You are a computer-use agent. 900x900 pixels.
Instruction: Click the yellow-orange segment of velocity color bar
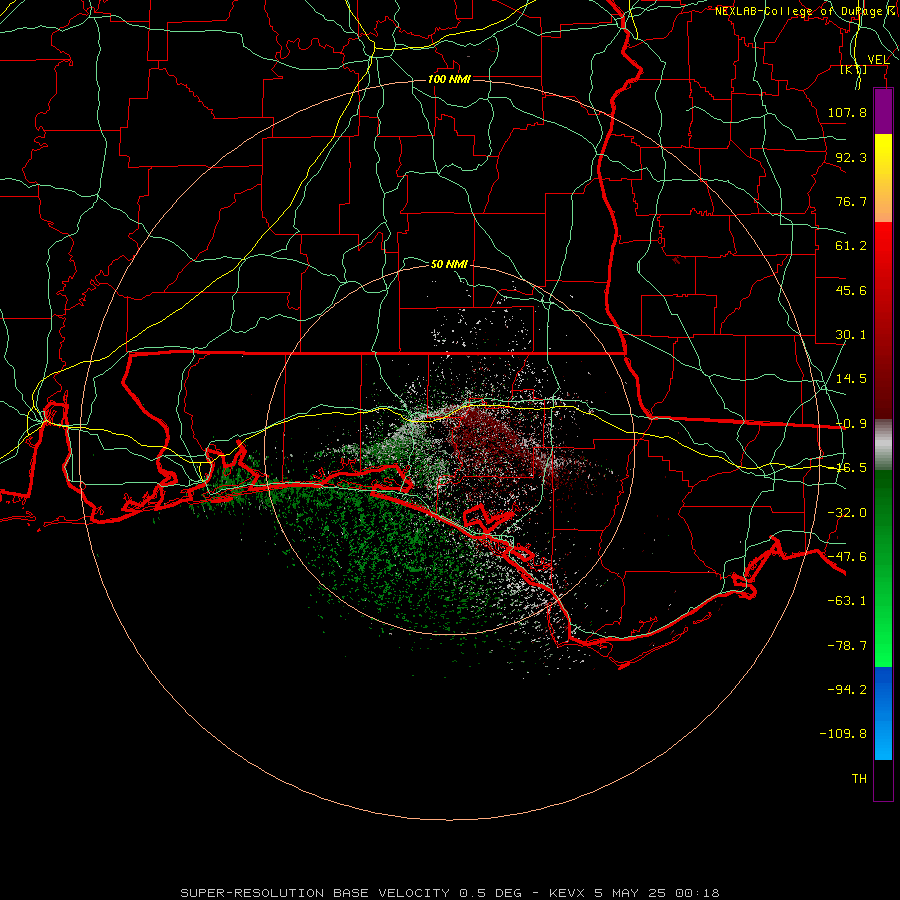tap(883, 178)
